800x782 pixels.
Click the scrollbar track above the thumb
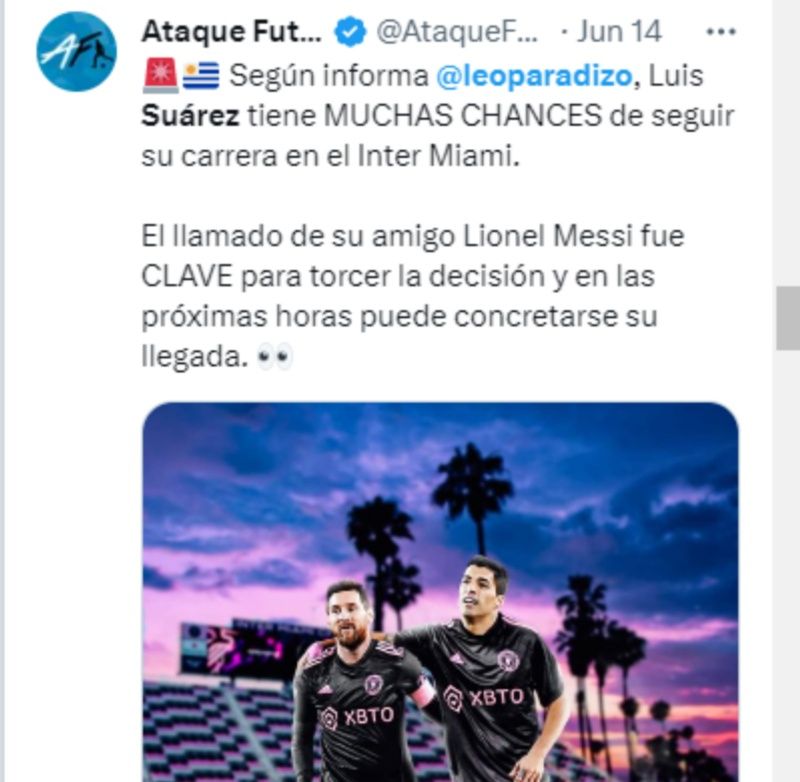[x=788, y=143]
